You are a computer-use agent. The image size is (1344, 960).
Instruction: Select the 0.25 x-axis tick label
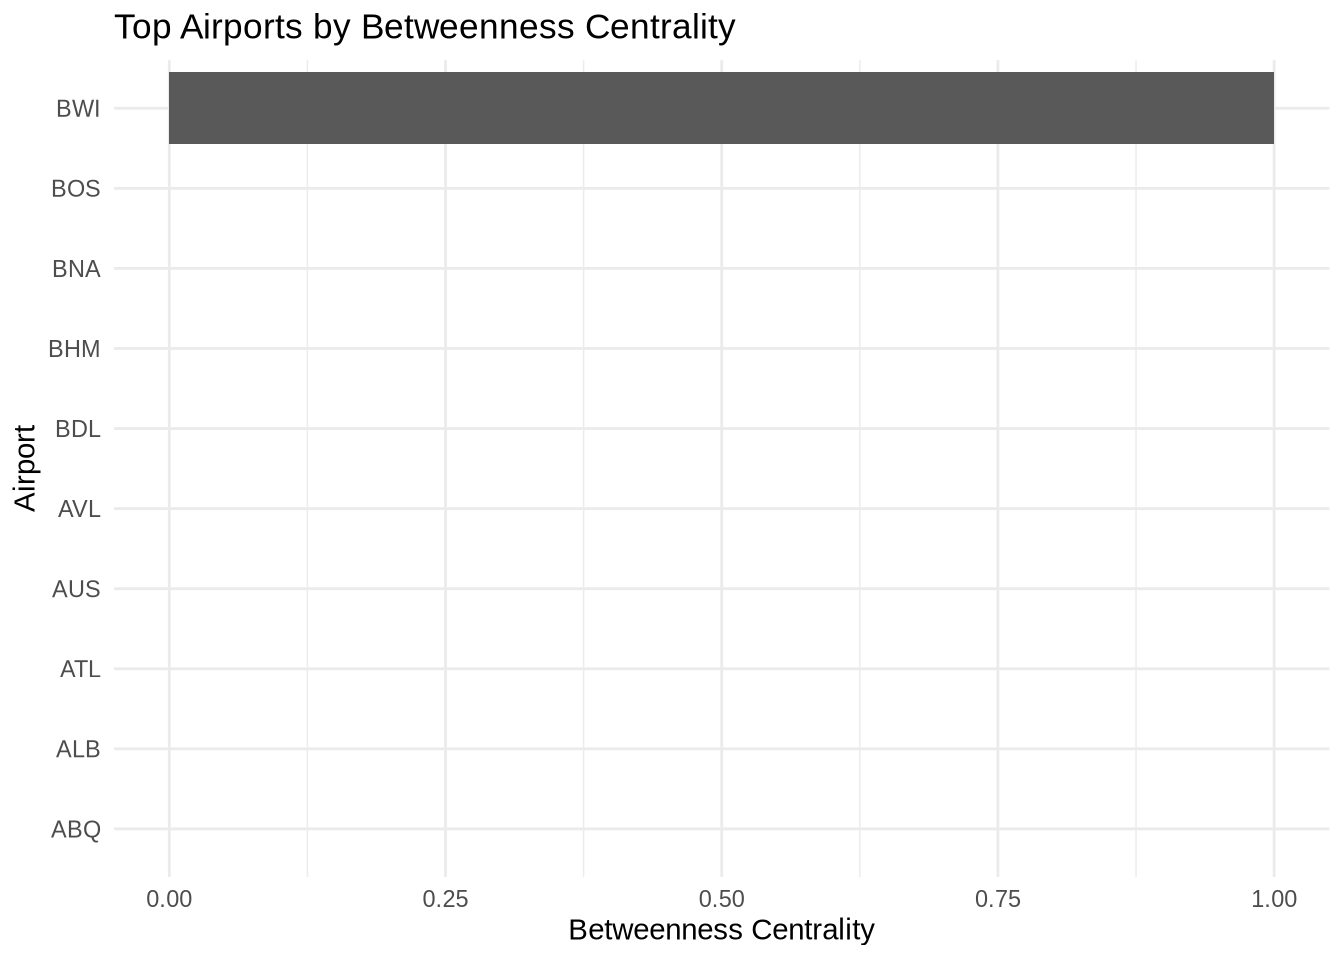click(445, 899)
